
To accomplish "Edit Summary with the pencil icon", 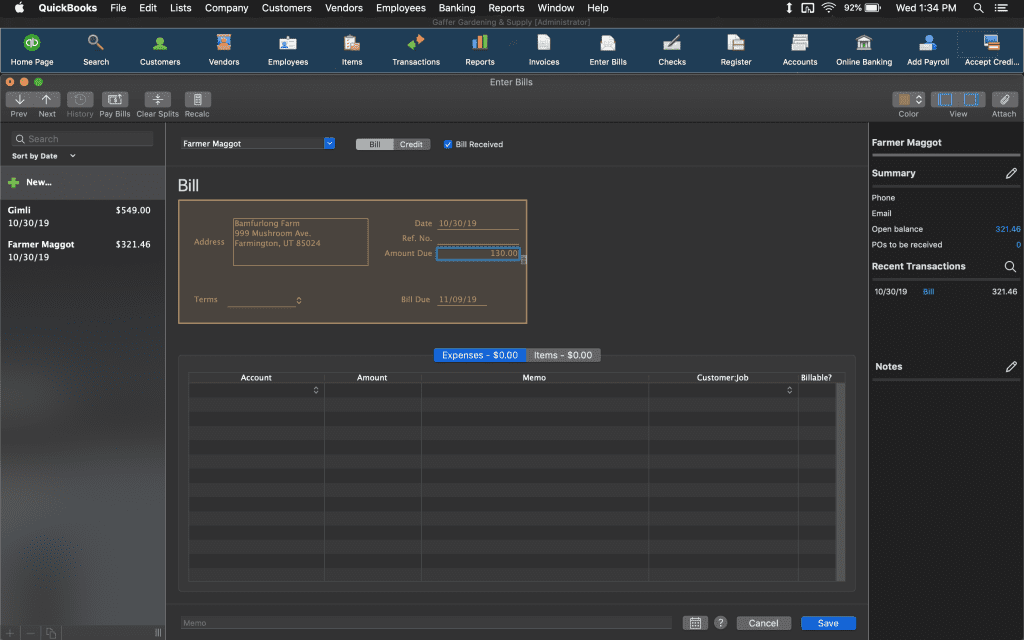I will [1011, 173].
